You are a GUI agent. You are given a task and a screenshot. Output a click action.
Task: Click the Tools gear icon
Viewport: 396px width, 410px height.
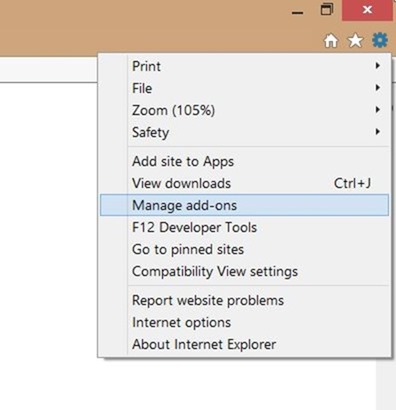(380, 41)
